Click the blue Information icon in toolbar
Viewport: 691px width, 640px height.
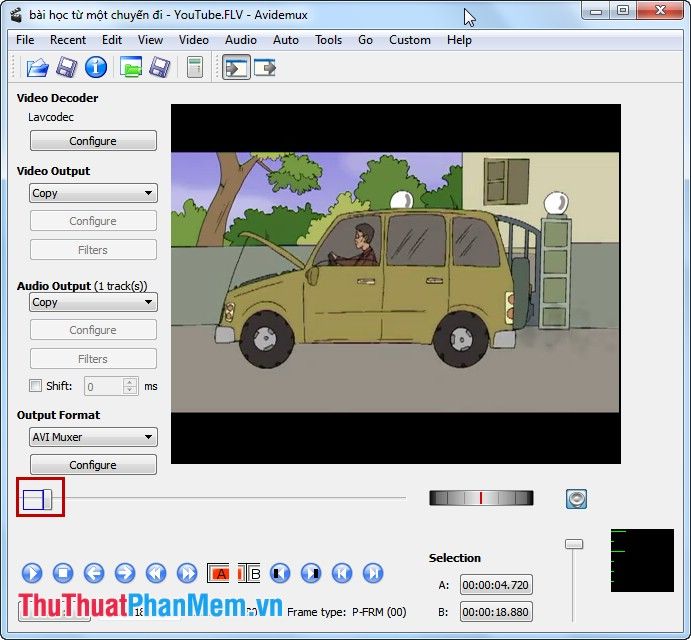click(96, 67)
